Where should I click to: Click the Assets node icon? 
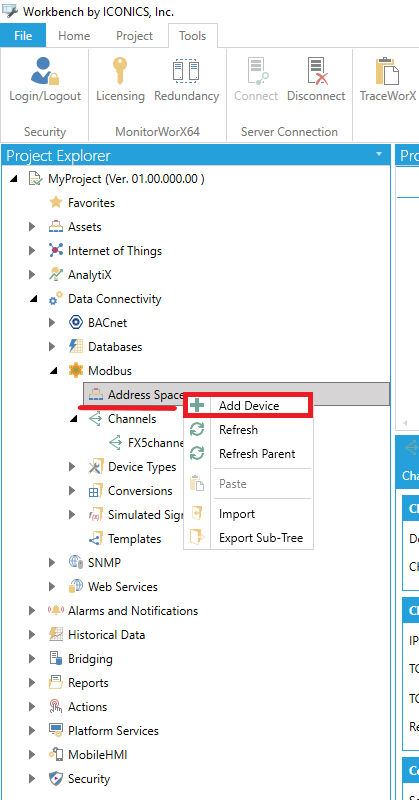[55, 227]
